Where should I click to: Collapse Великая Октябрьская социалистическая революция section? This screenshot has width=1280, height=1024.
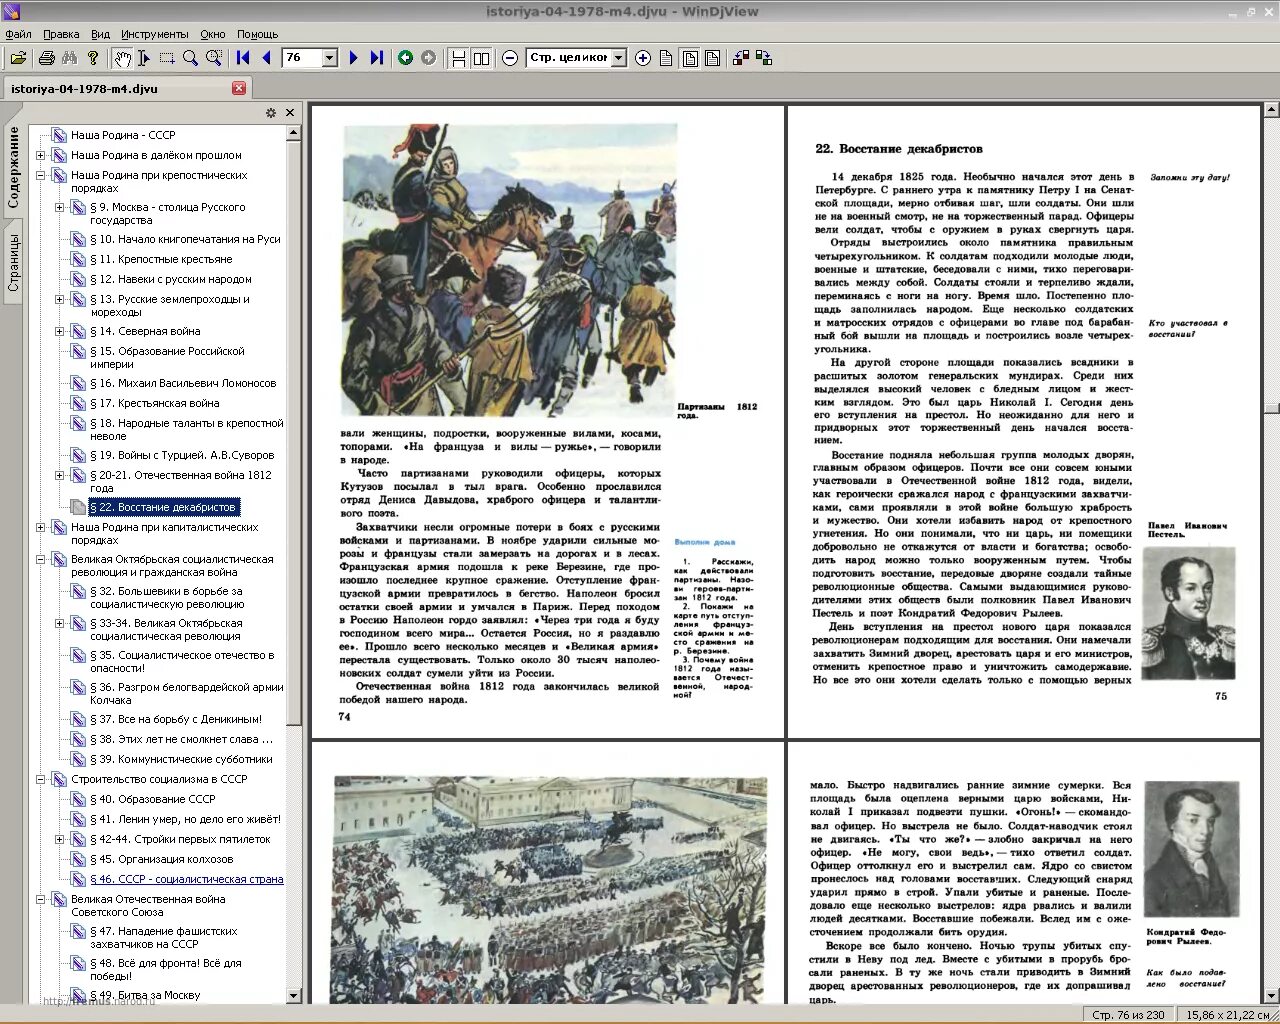(40, 559)
